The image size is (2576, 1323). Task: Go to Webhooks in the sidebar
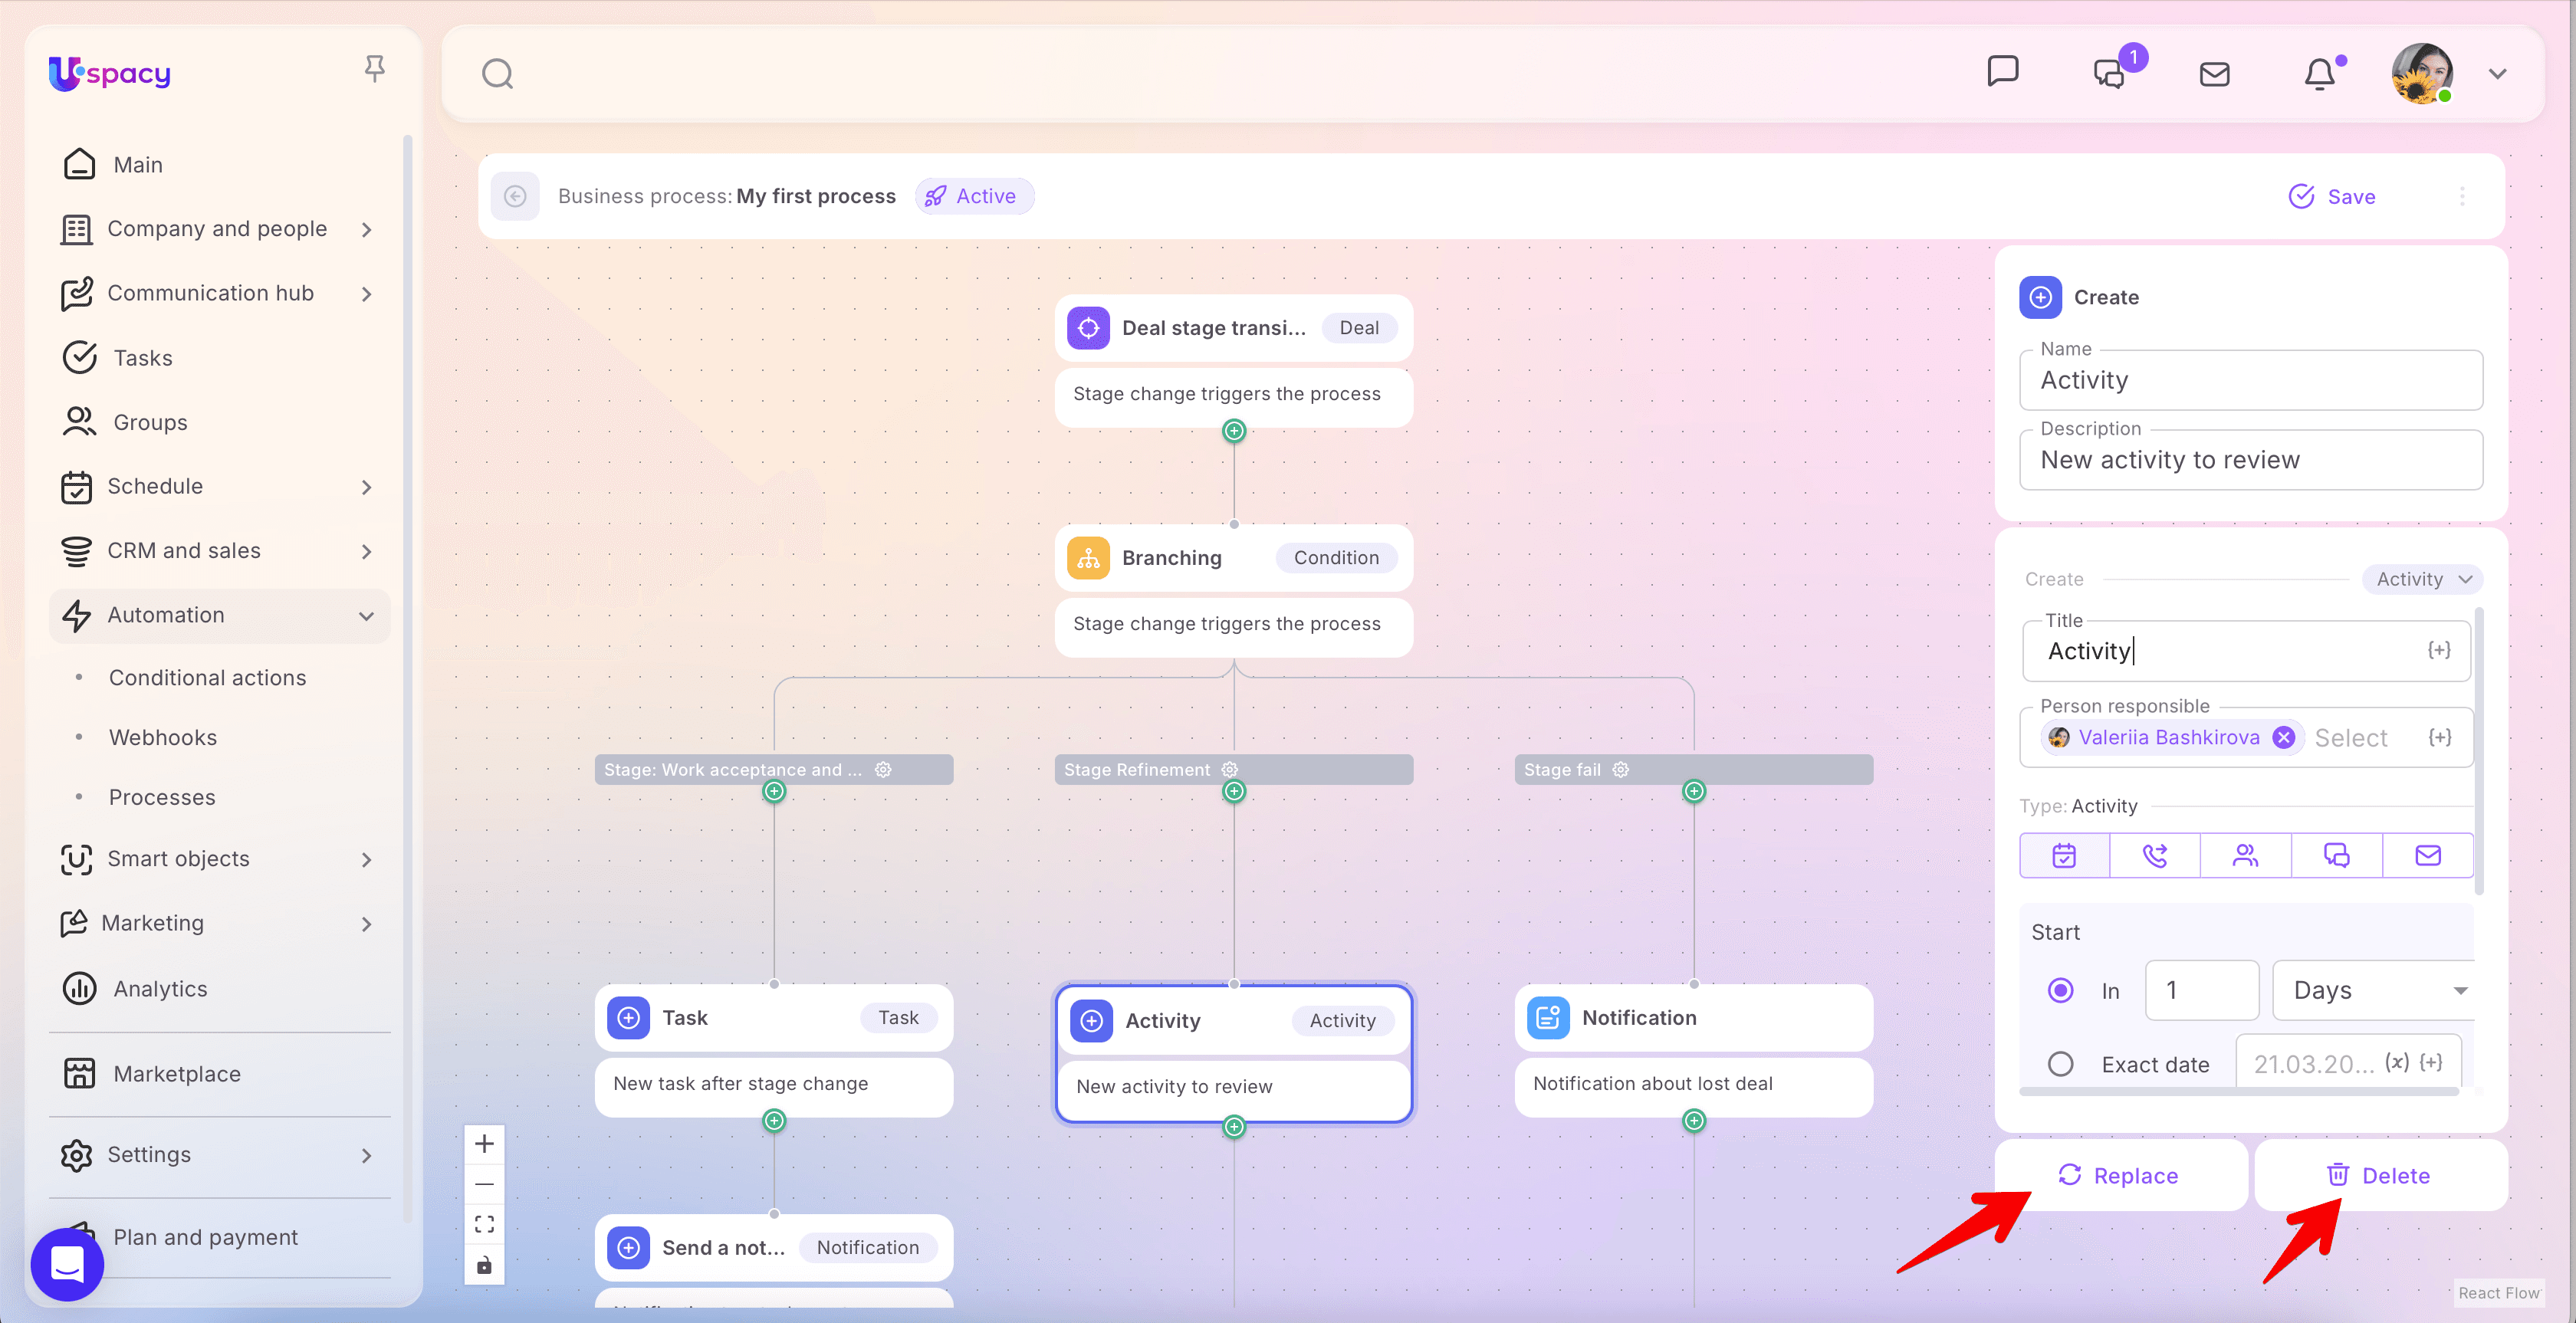[x=163, y=737]
